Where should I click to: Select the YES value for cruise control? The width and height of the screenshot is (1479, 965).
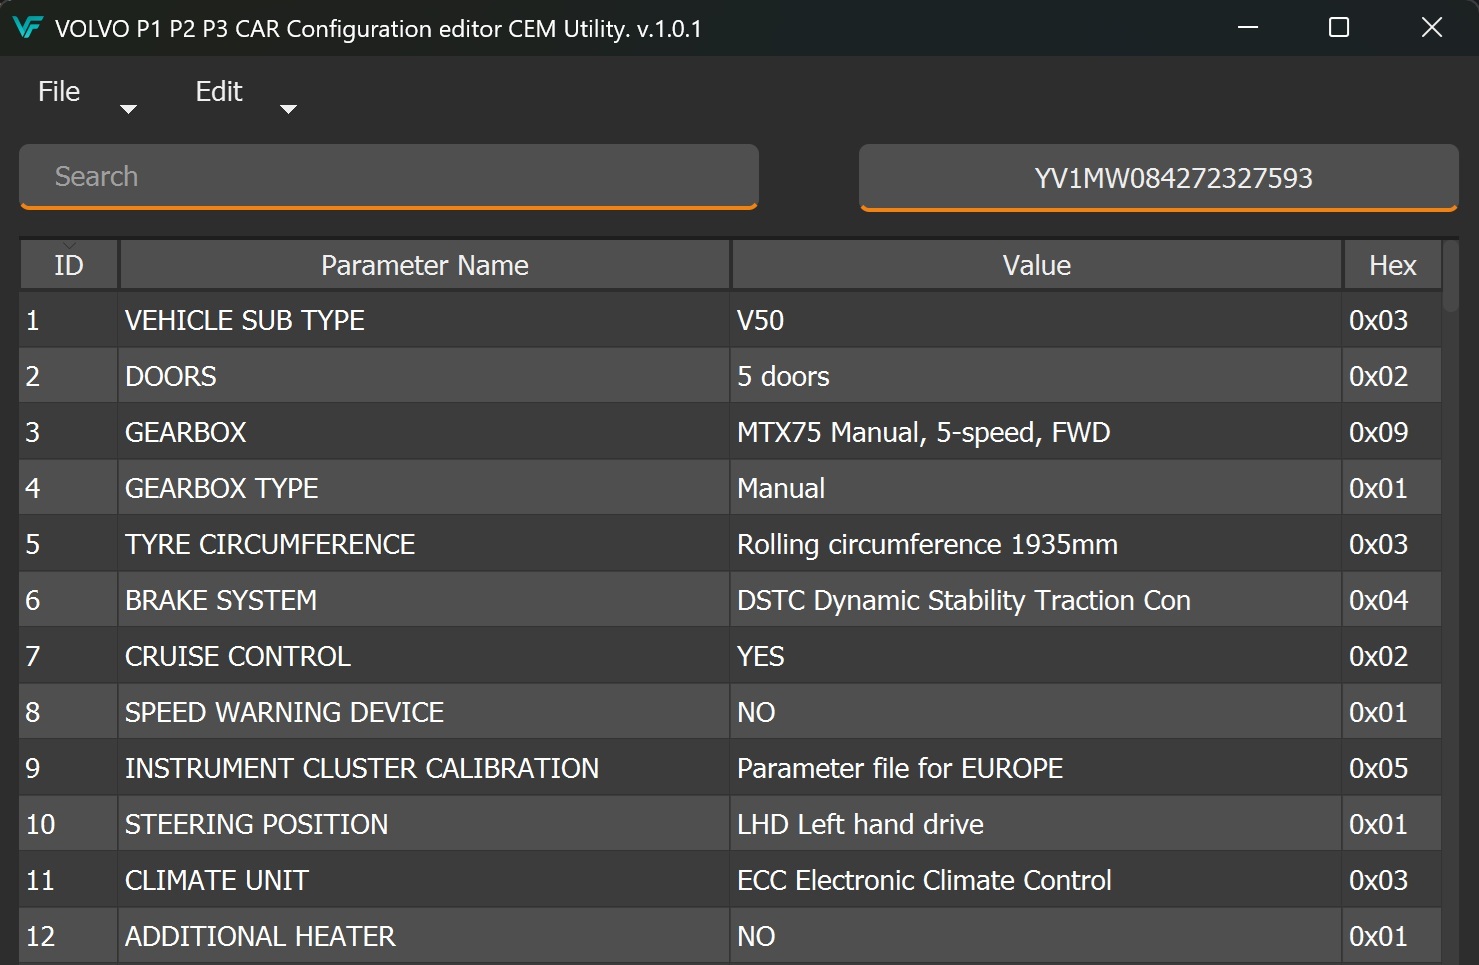[1036, 656]
